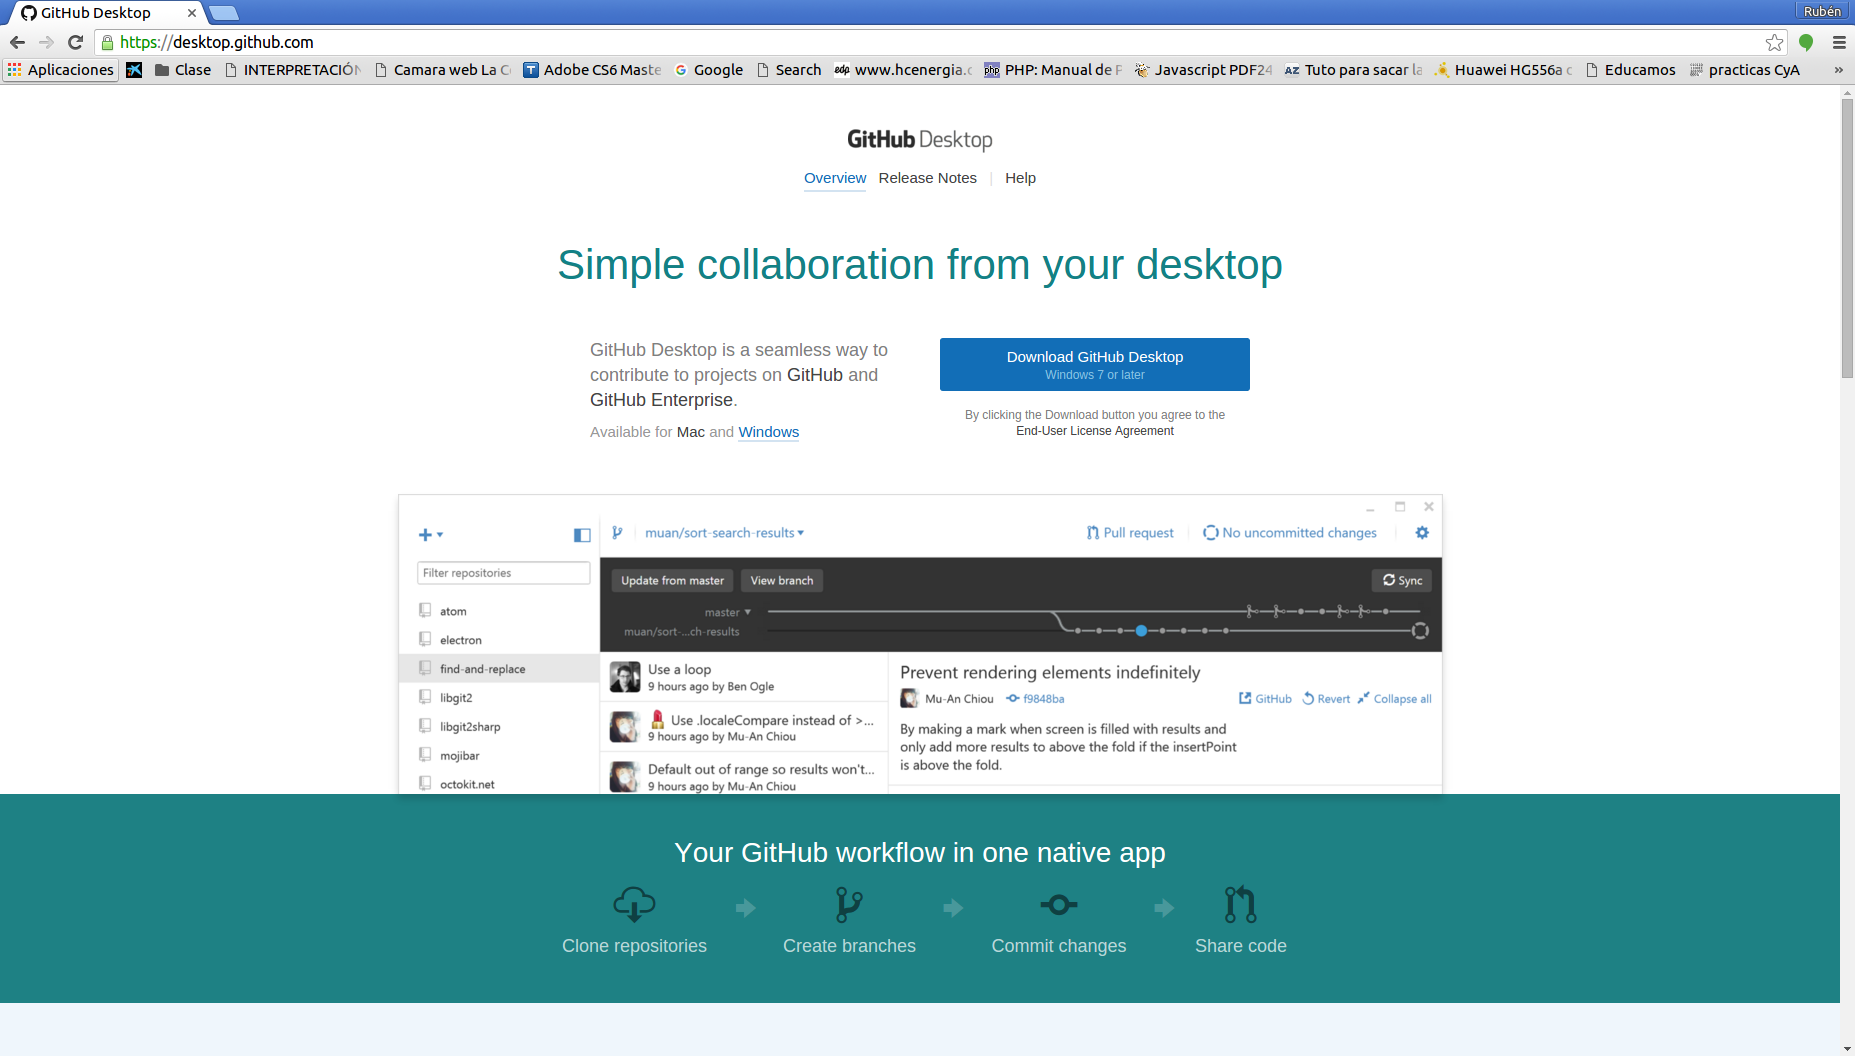Click the Rubén profile button
This screenshot has width=1855, height=1056.
click(x=1822, y=11)
